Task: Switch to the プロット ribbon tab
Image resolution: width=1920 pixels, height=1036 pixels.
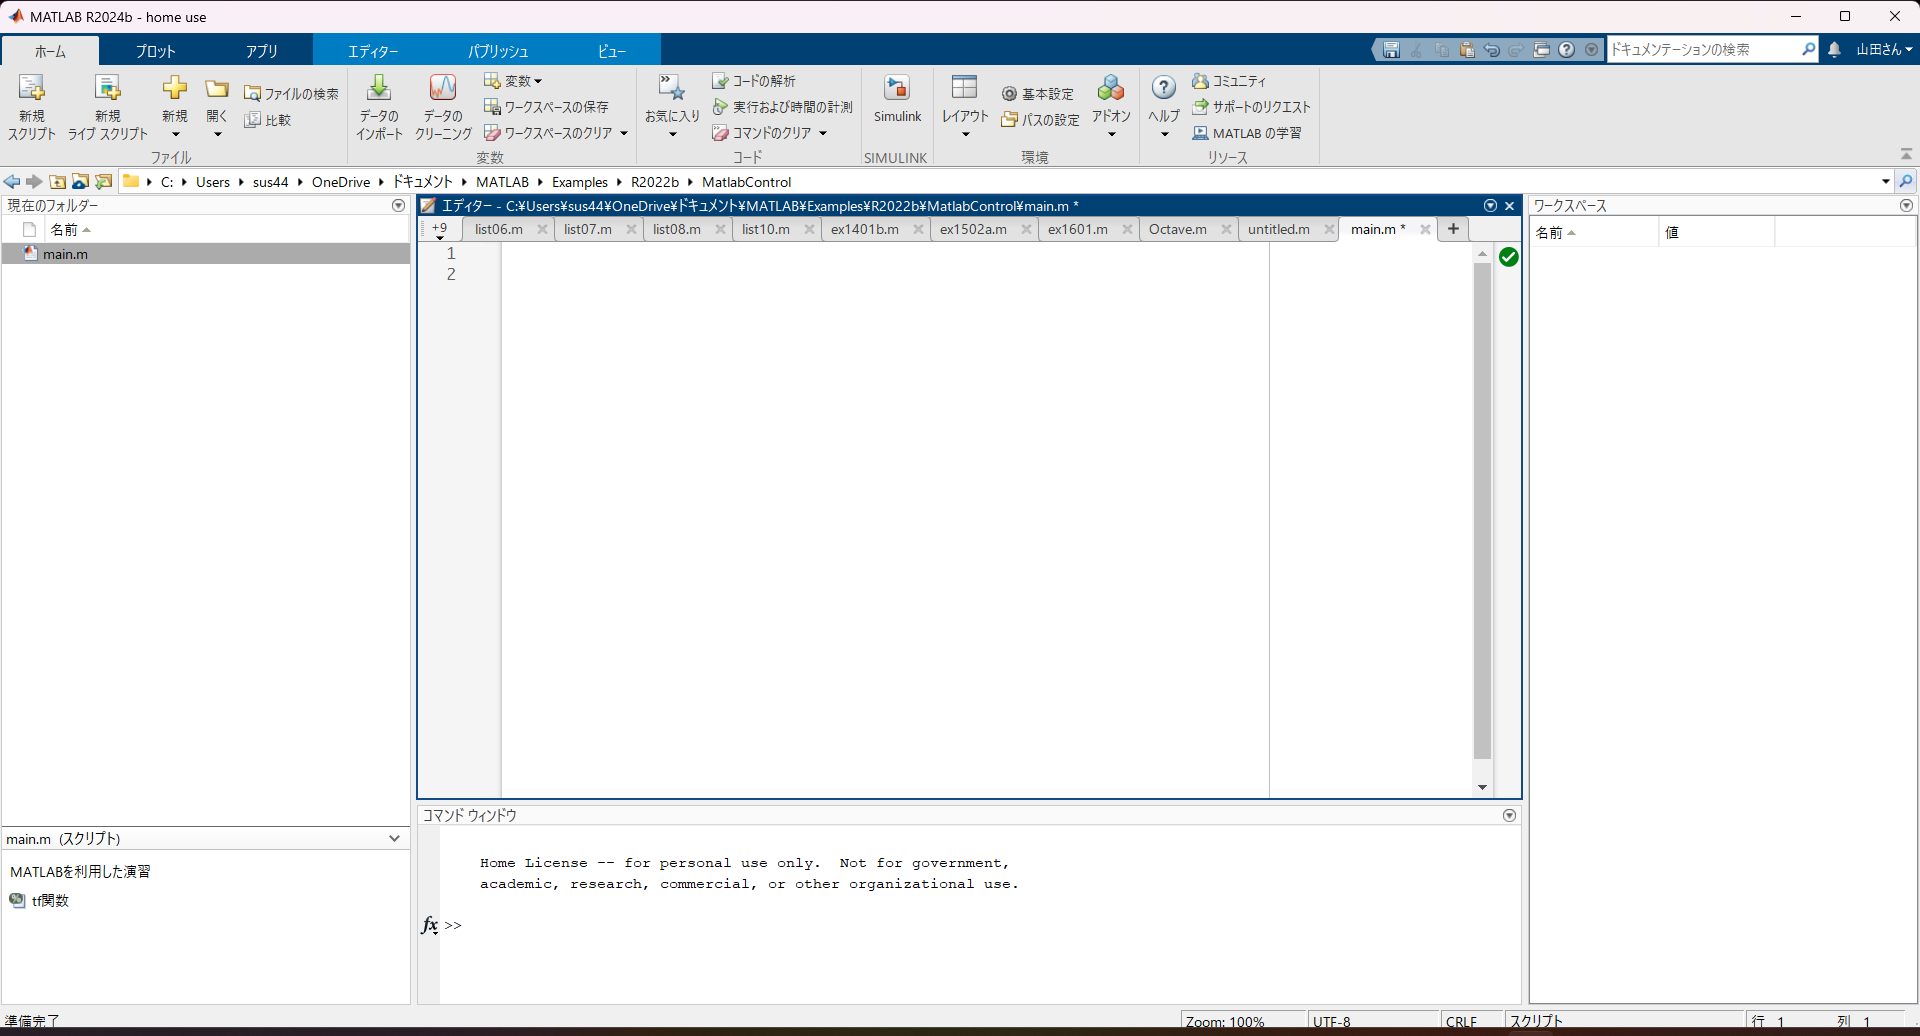Action: 155,50
